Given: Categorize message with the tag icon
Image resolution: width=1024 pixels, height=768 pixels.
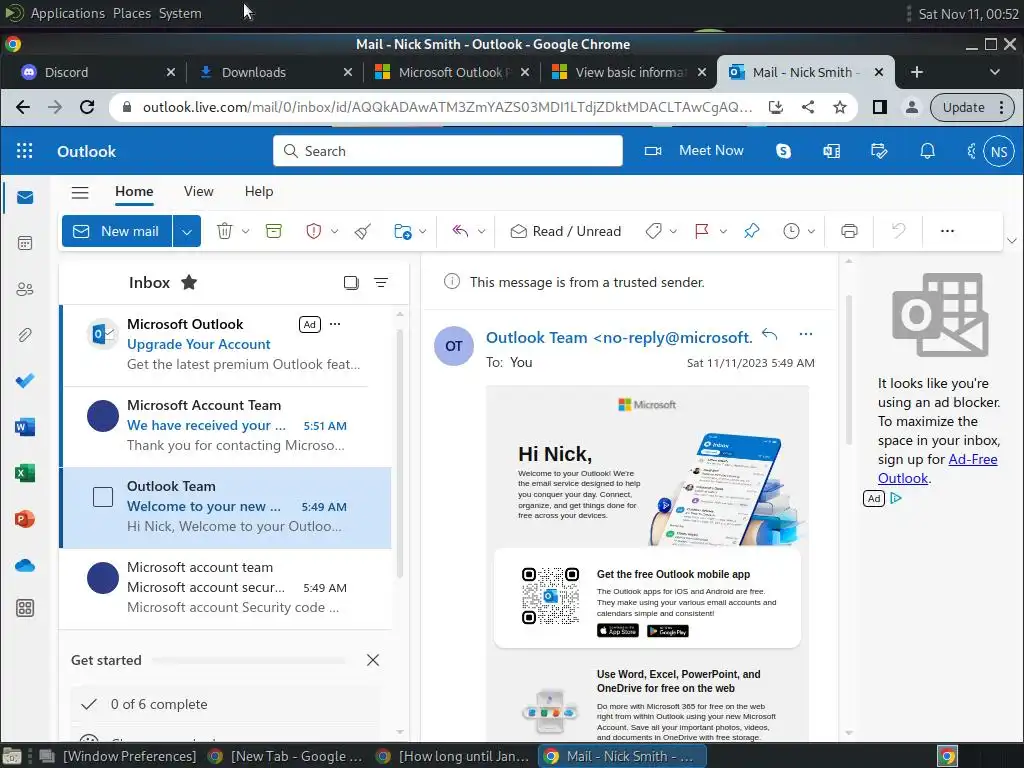Looking at the screenshot, I should [x=654, y=231].
